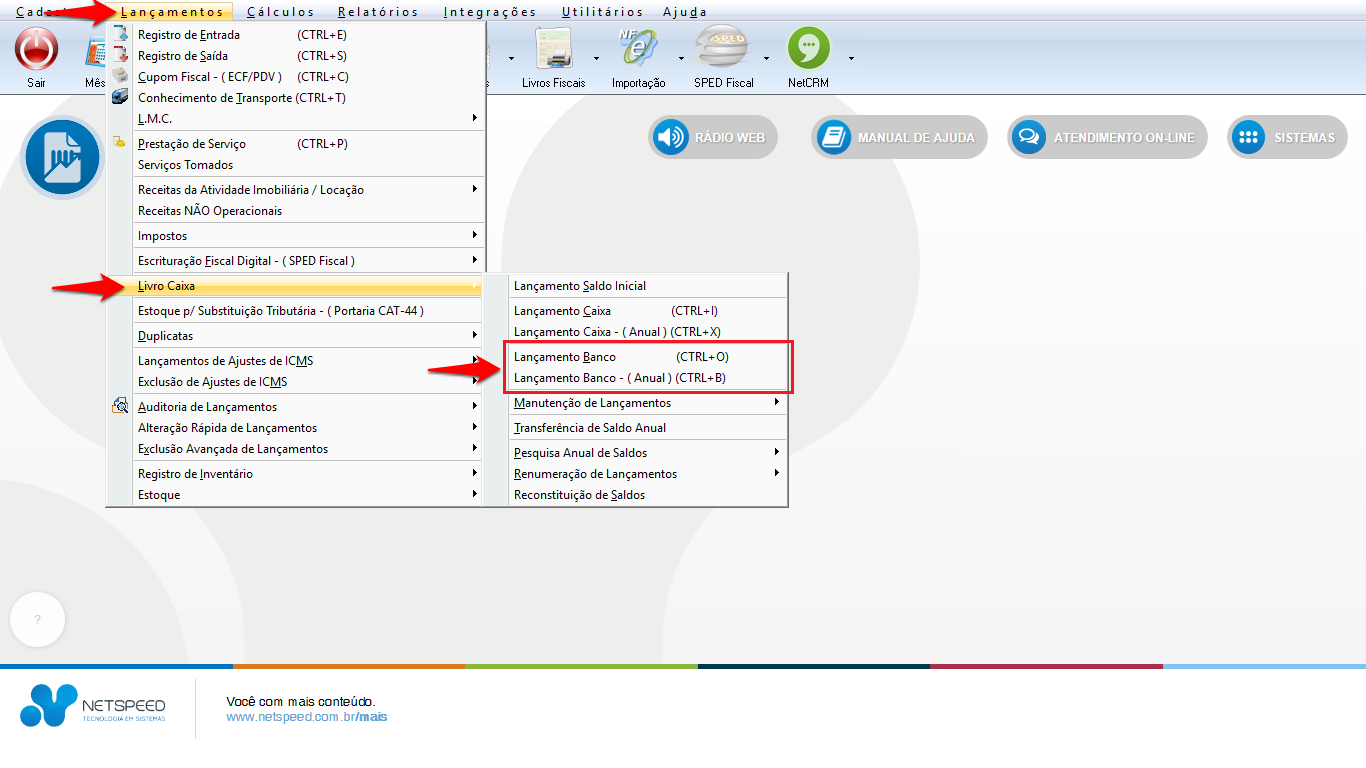Open Lançamentos de Ajustes de ICMS
This screenshot has height=768, width=1366.
[309, 361]
